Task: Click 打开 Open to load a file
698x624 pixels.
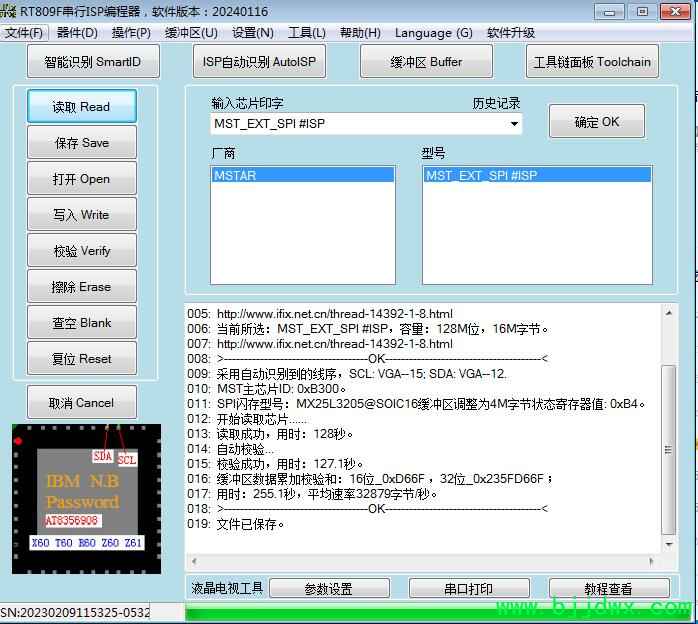Action: coord(81,179)
